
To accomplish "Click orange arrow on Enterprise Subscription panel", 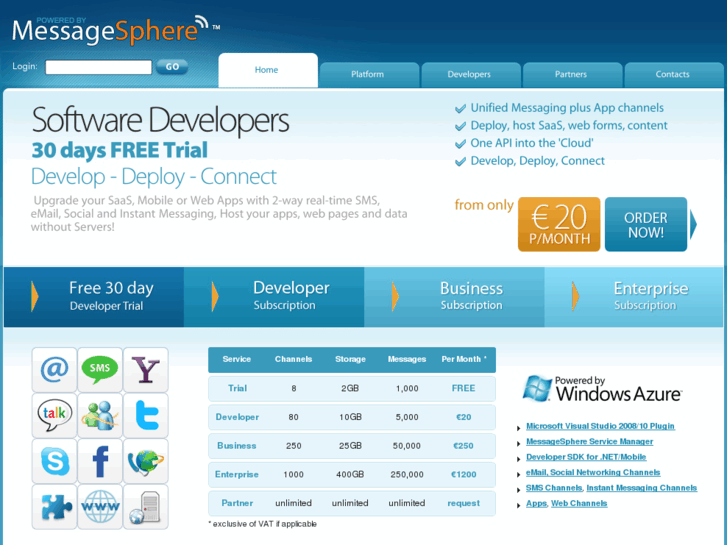I will [575, 296].
